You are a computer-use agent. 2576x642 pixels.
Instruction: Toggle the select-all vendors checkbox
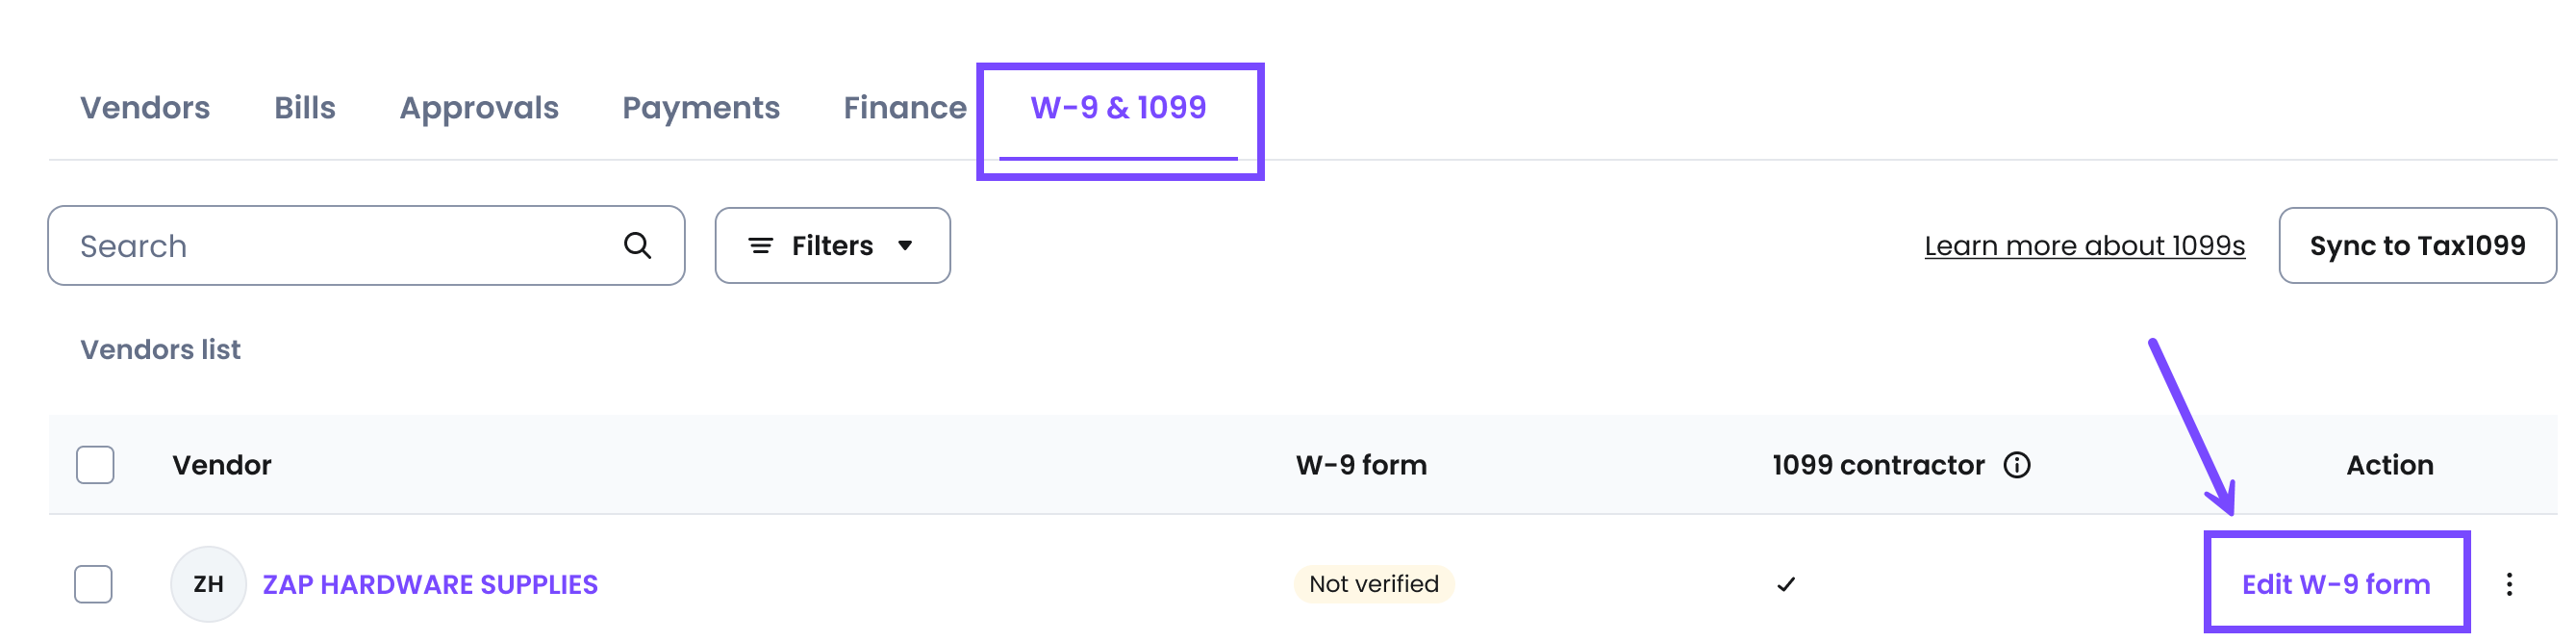click(x=95, y=465)
